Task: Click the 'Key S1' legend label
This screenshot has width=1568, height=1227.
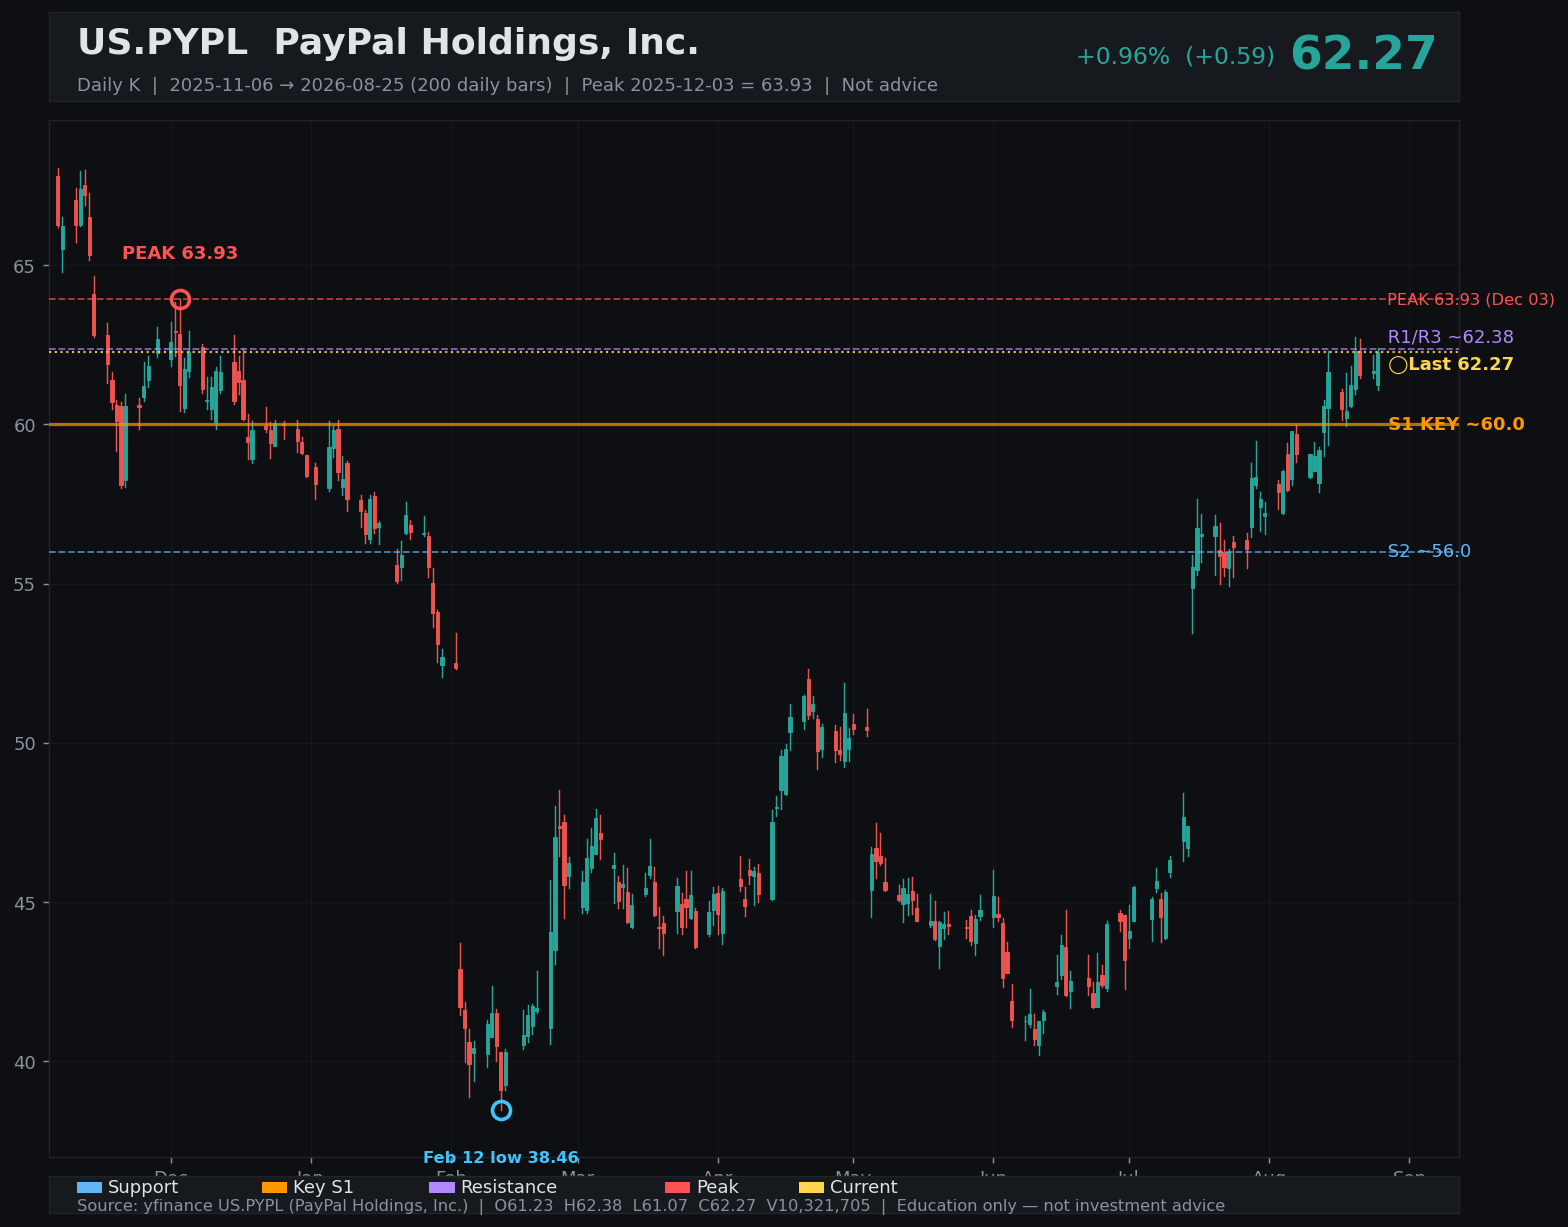Action: coord(323,1188)
